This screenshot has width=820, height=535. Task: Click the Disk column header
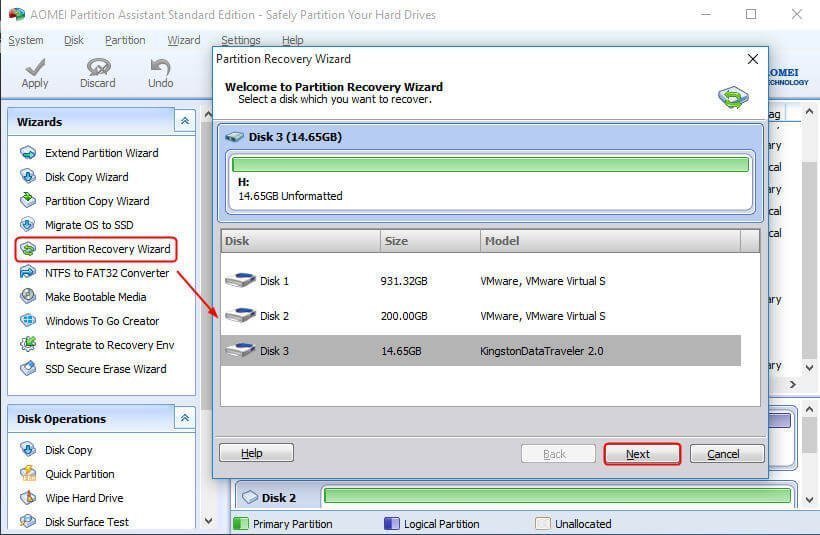[300, 241]
